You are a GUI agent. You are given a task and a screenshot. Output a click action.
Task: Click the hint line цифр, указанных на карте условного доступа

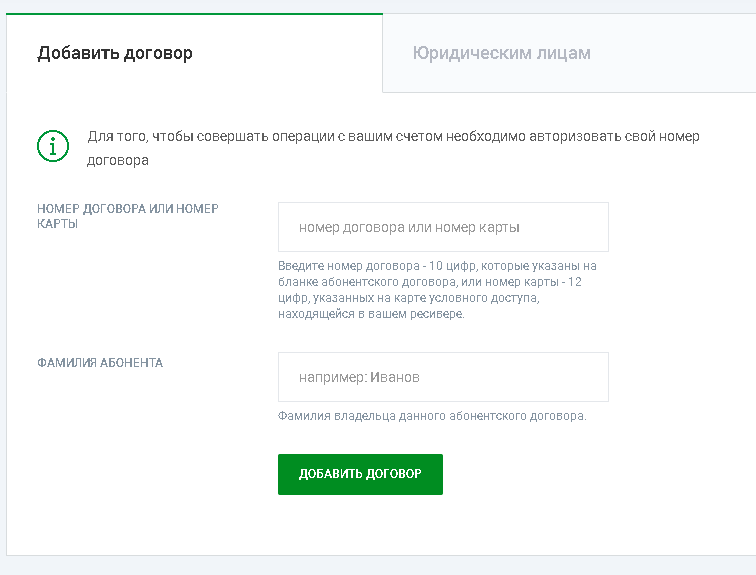pos(409,298)
